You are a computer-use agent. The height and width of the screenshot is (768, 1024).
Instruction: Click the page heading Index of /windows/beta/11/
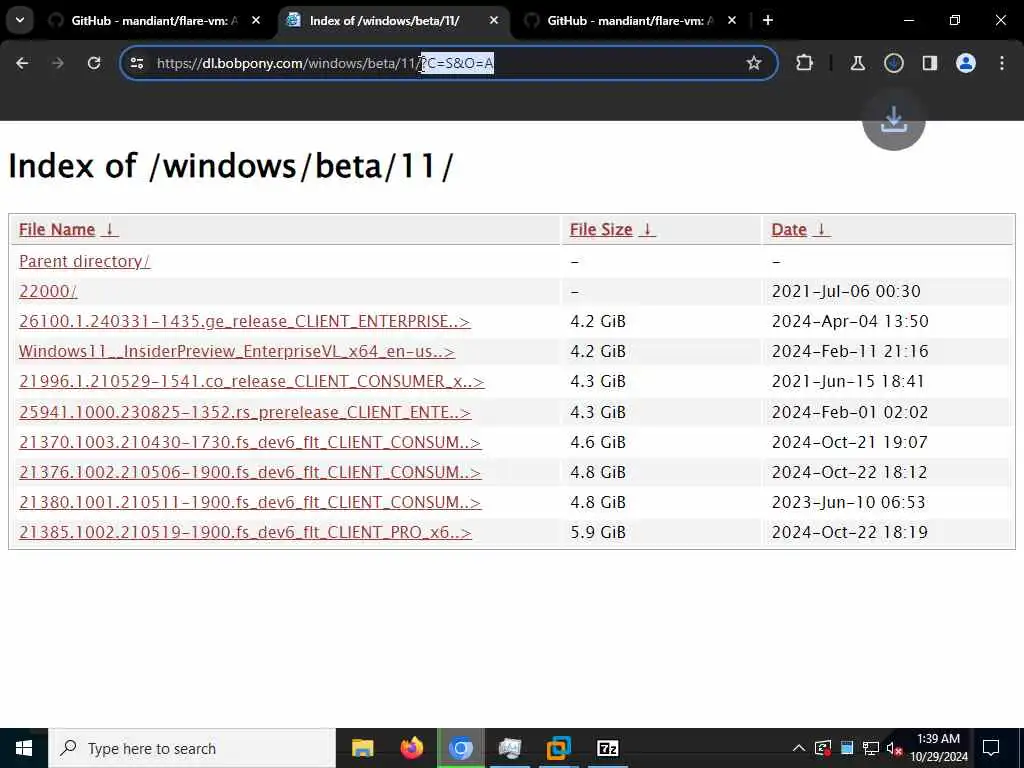[x=230, y=166]
